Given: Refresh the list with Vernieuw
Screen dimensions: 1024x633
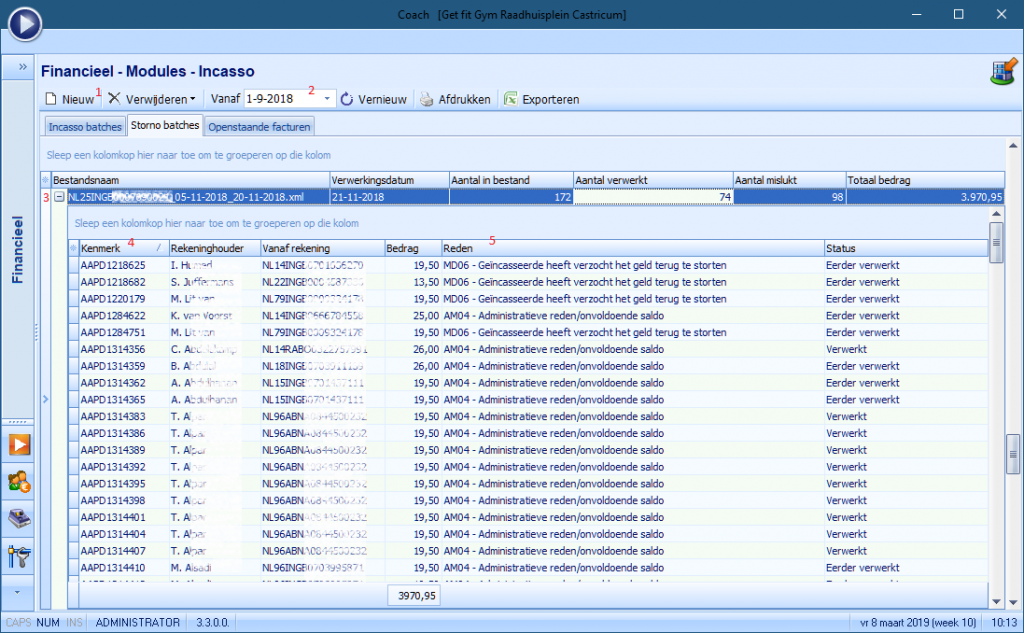Looking at the screenshot, I should 374,100.
